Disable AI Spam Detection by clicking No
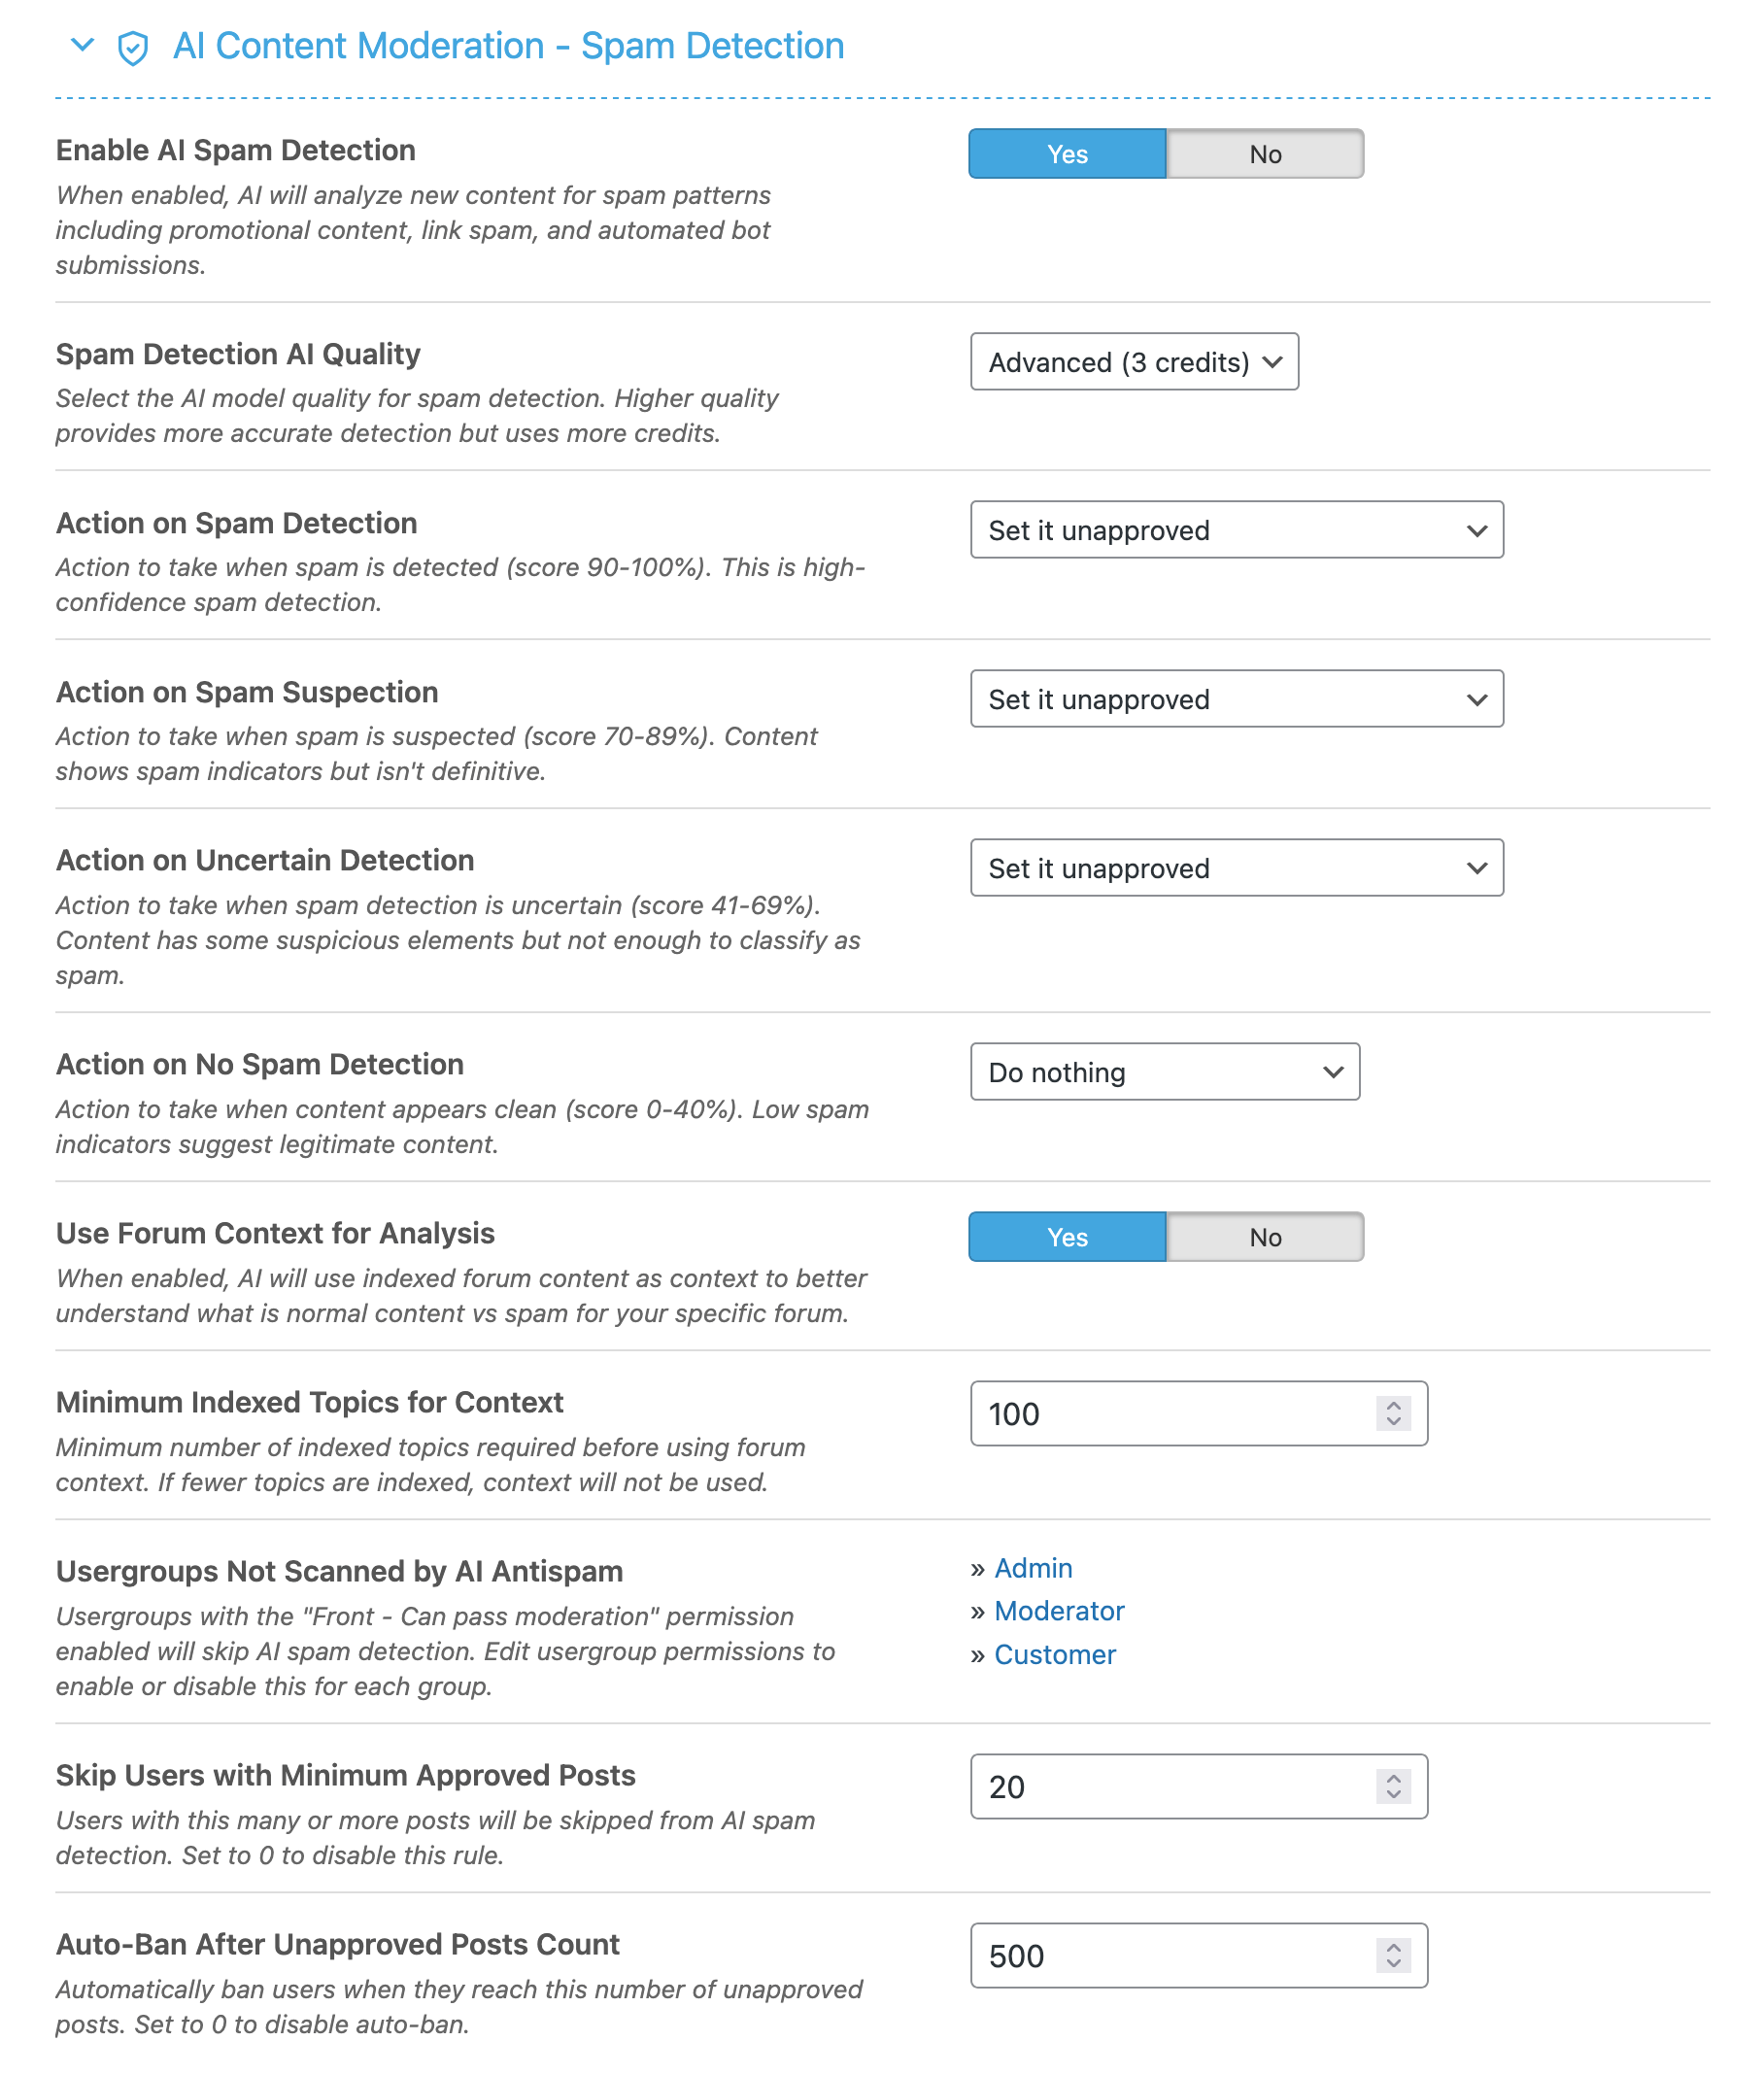This screenshot has width=1764, height=2075. (x=1264, y=153)
